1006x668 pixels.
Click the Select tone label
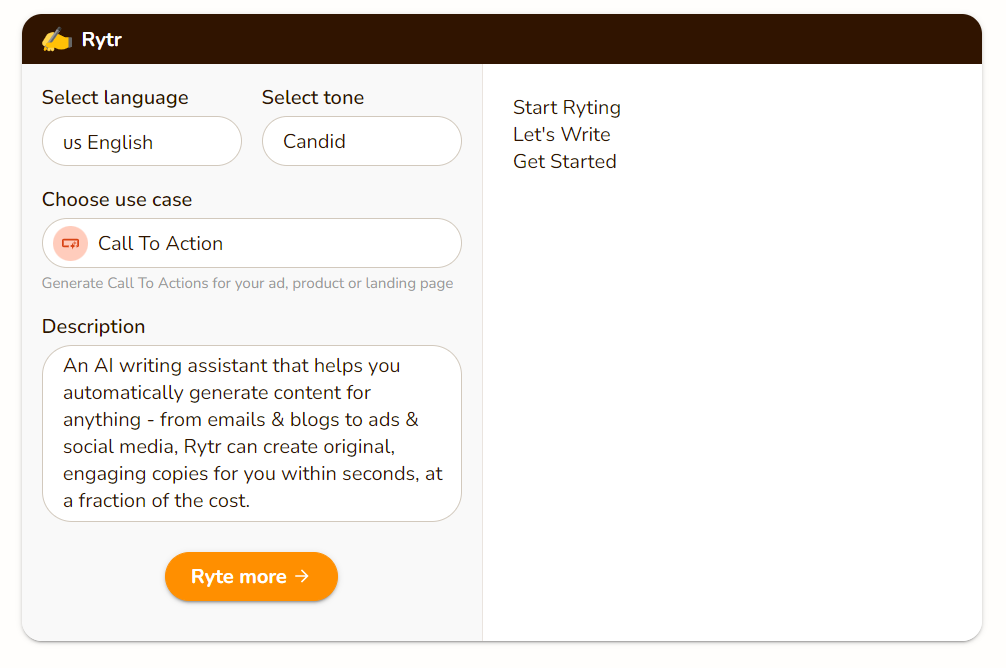tap(312, 98)
